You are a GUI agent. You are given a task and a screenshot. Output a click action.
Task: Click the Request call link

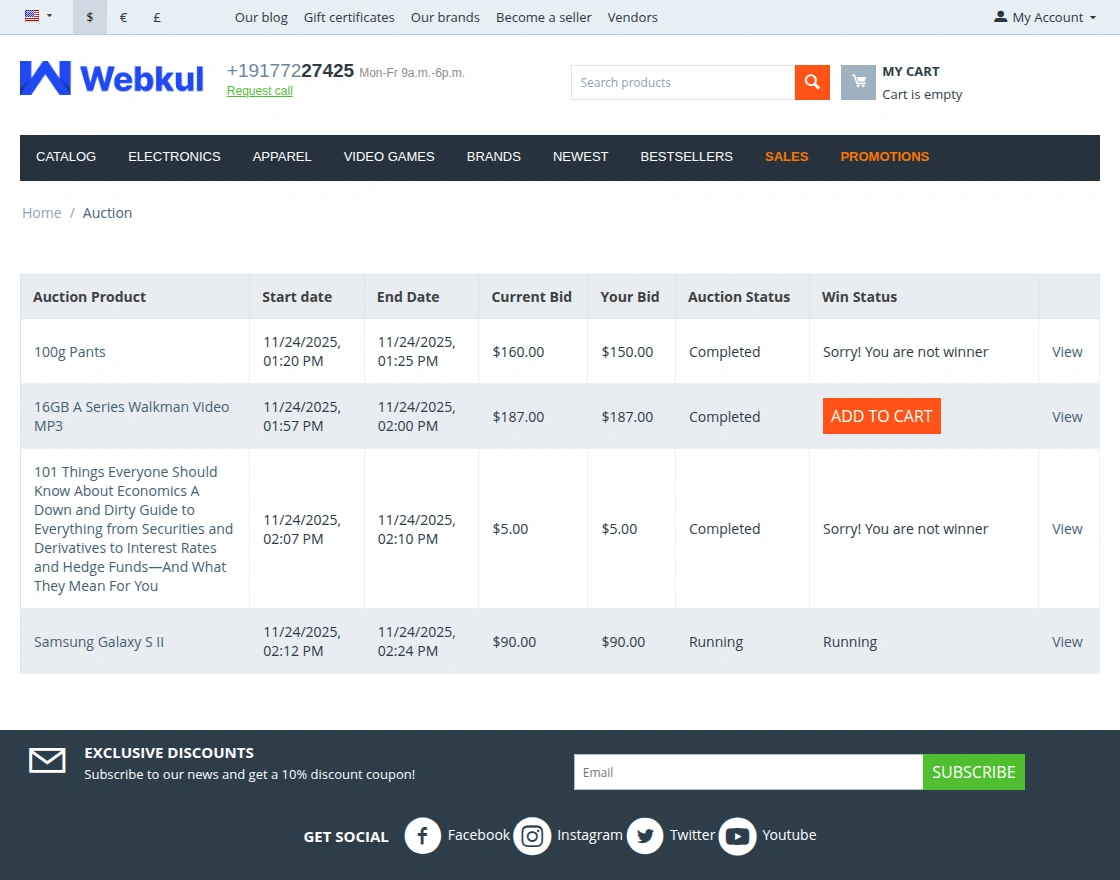(259, 90)
